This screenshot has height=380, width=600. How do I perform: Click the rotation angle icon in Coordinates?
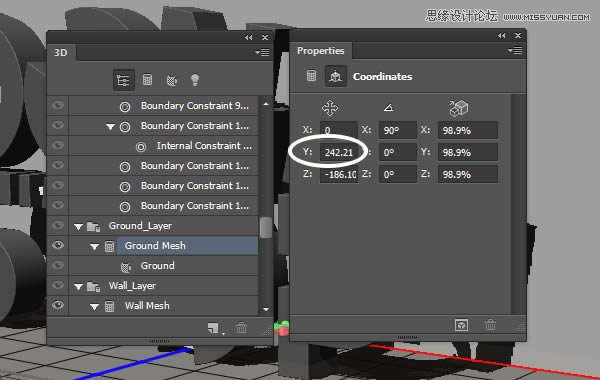coord(388,108)
